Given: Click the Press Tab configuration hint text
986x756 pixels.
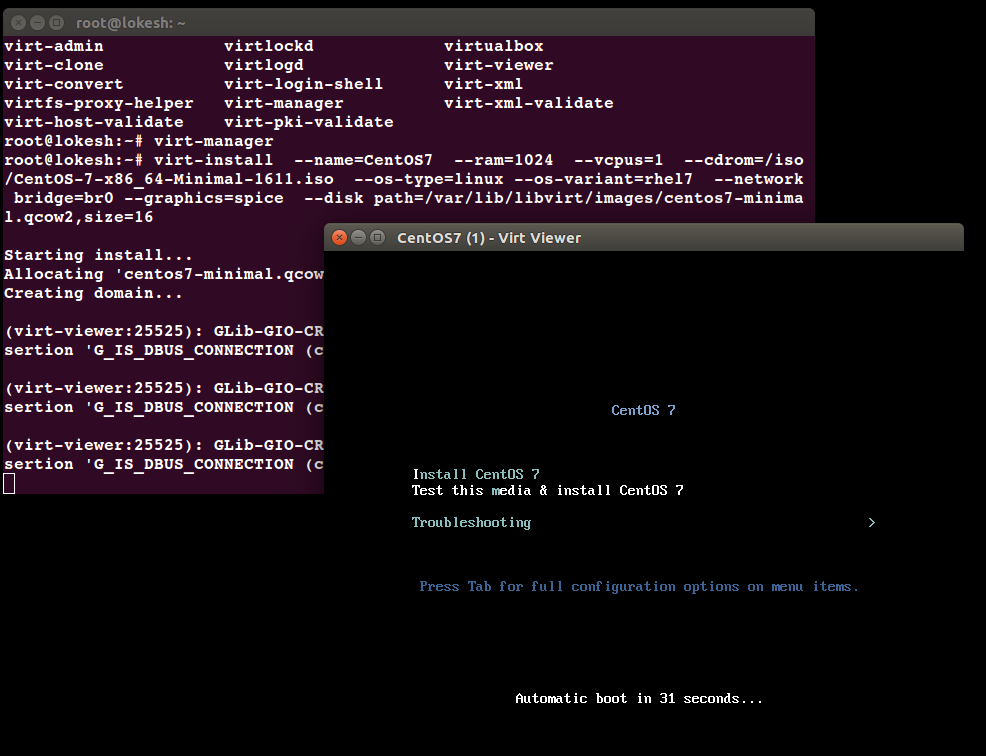Looking at the screenshot, I should point(639,587).
